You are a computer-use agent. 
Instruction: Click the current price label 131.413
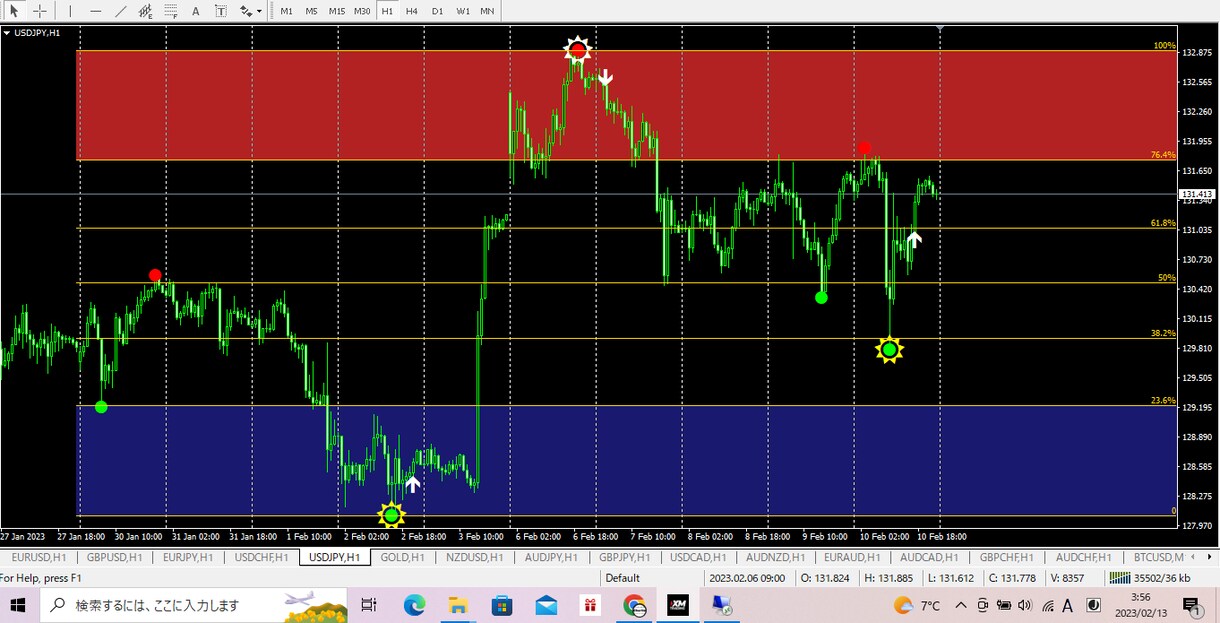click(1198, 194)
